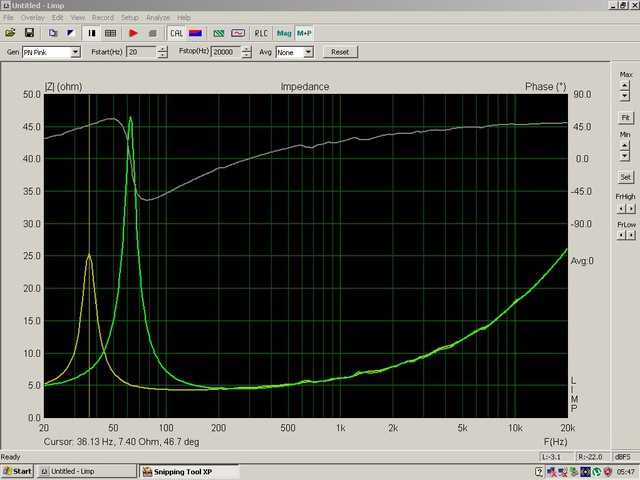
Task: Expand the Avg None dropdown
Action: click(x=309, y=52)
